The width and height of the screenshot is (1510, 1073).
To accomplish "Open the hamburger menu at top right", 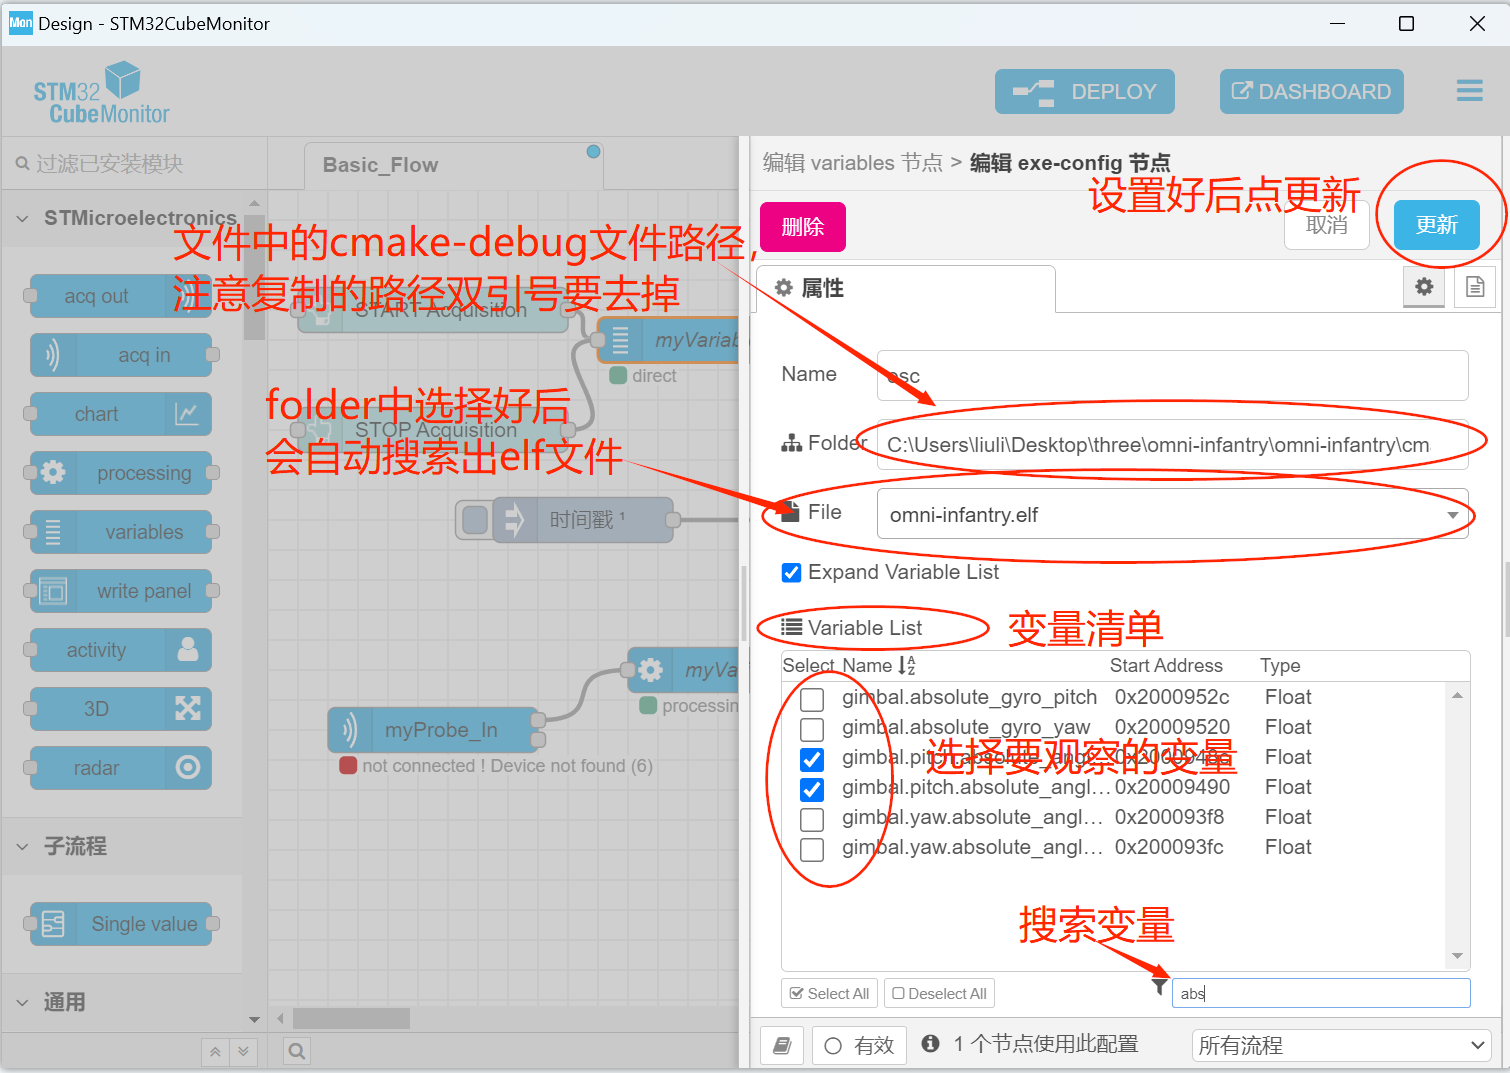I will 1469,90.
